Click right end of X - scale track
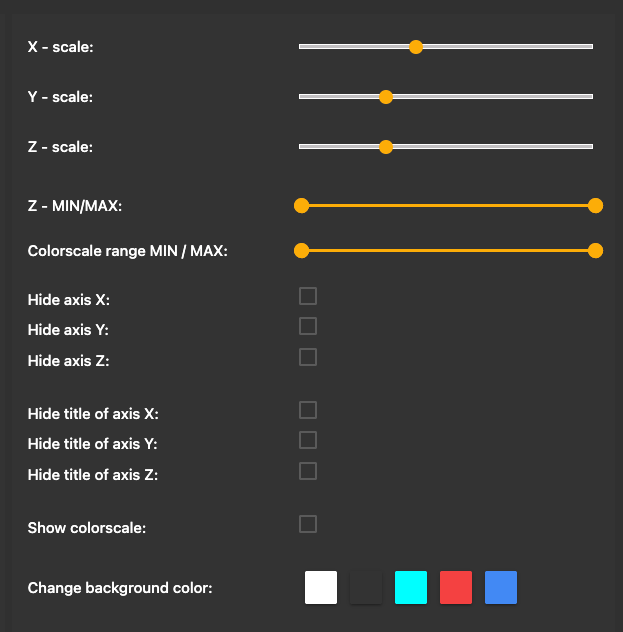623x632 pixels. click(591, 46)
